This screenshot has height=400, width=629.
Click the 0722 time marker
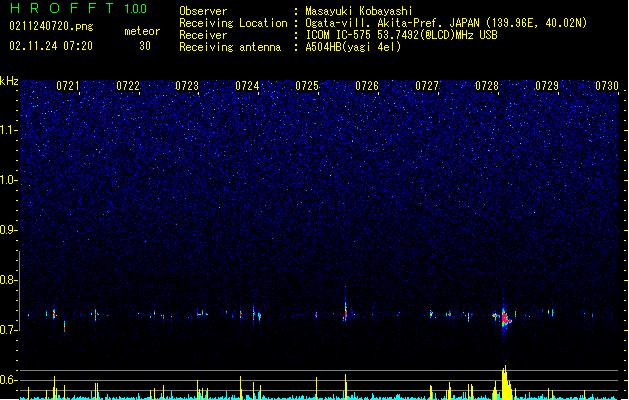[x=128, y=86]
